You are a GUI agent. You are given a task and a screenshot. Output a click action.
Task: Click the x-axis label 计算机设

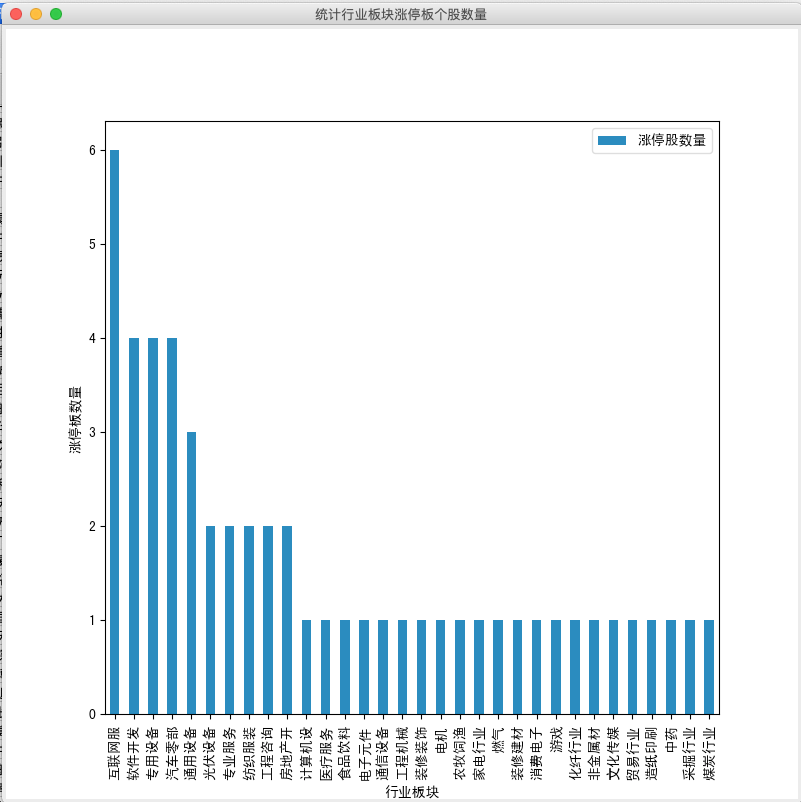click(306, 753)
